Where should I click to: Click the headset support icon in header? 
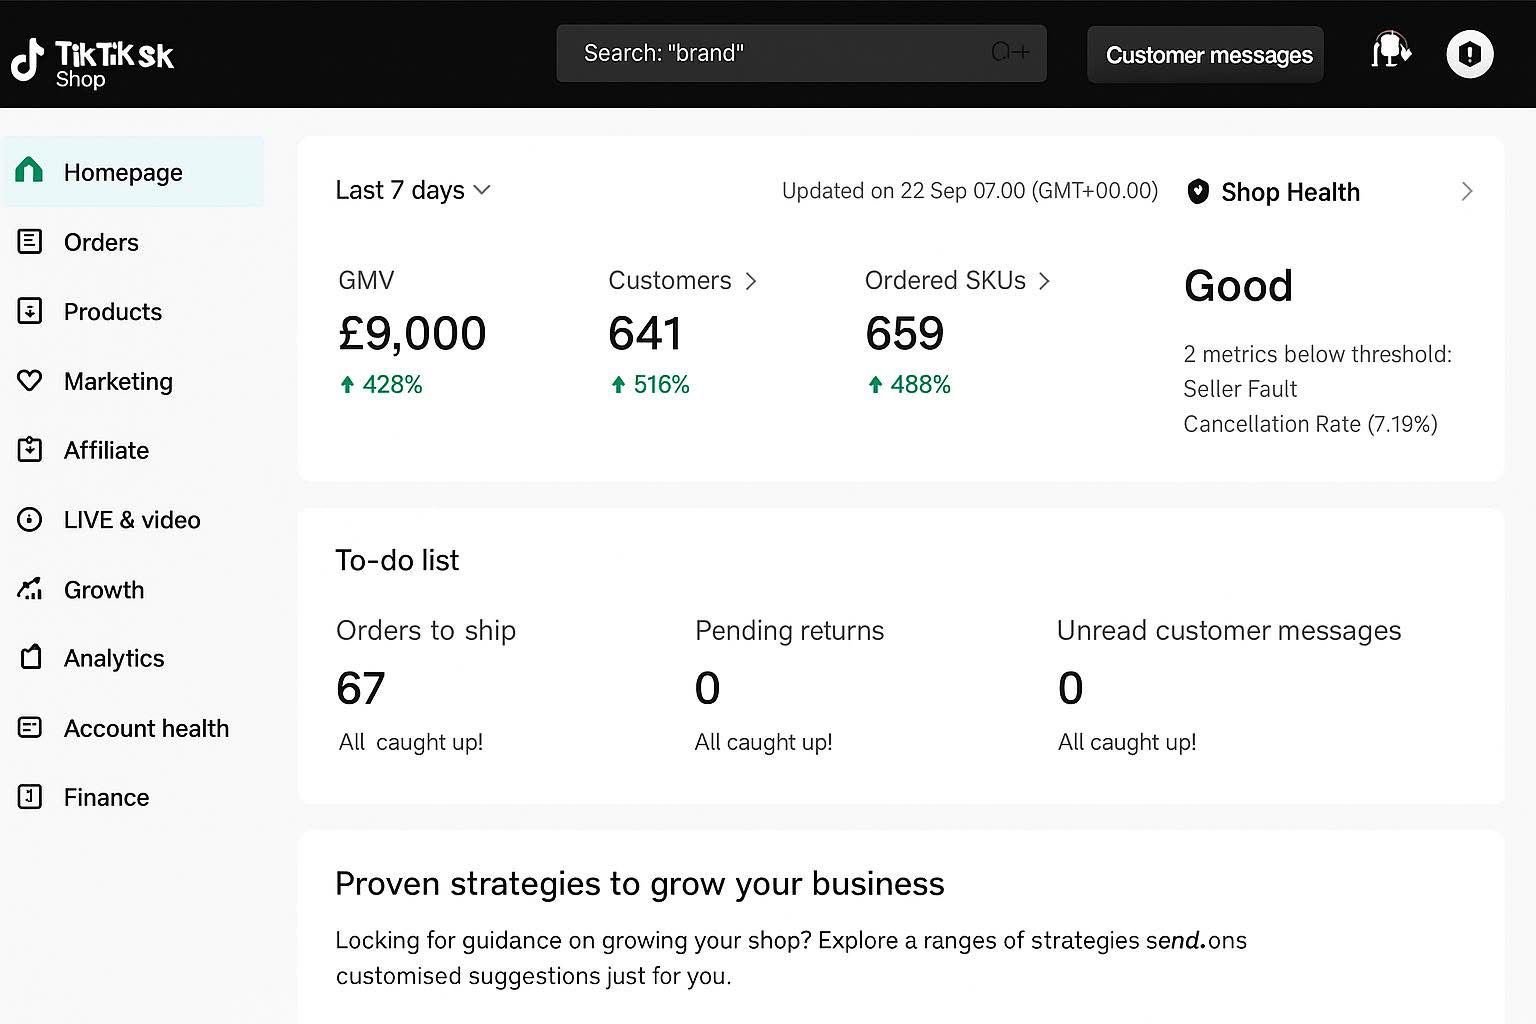click(x=1390, y=52)
